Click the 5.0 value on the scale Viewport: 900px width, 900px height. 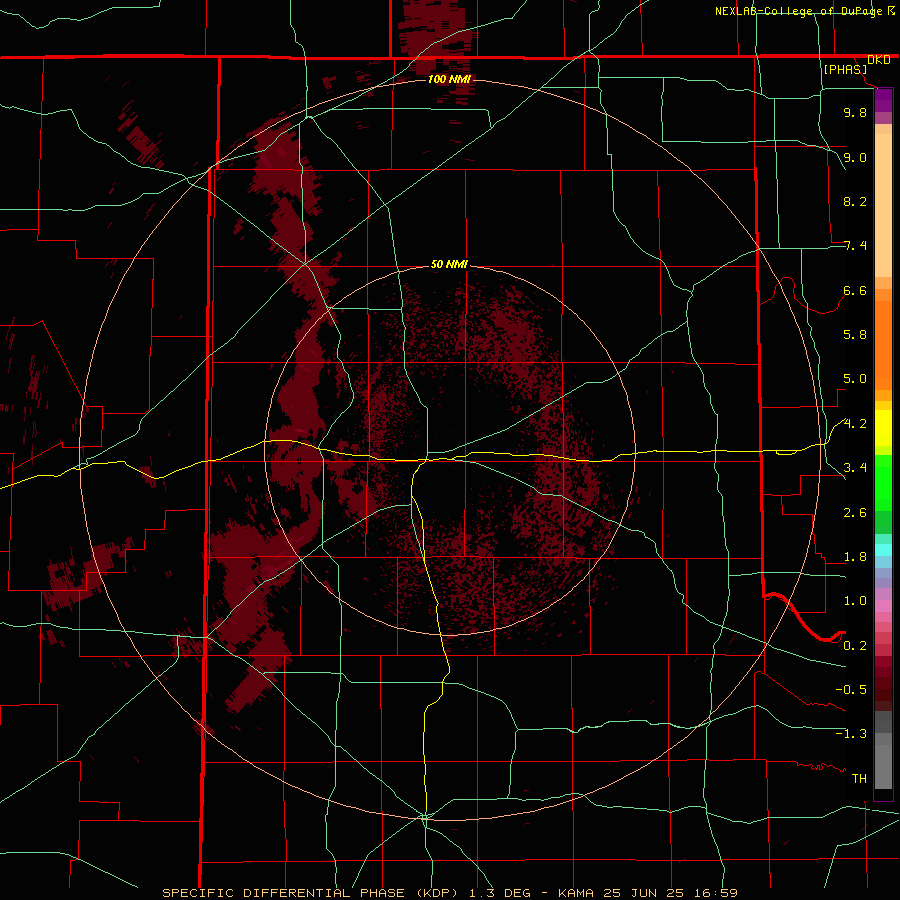pyautogui.click(x=855, y=379)
